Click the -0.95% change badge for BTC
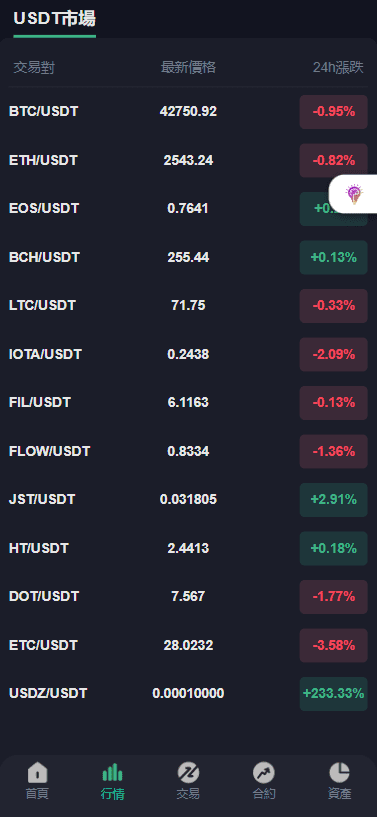377x817 pixels. [x=333, y=112]
